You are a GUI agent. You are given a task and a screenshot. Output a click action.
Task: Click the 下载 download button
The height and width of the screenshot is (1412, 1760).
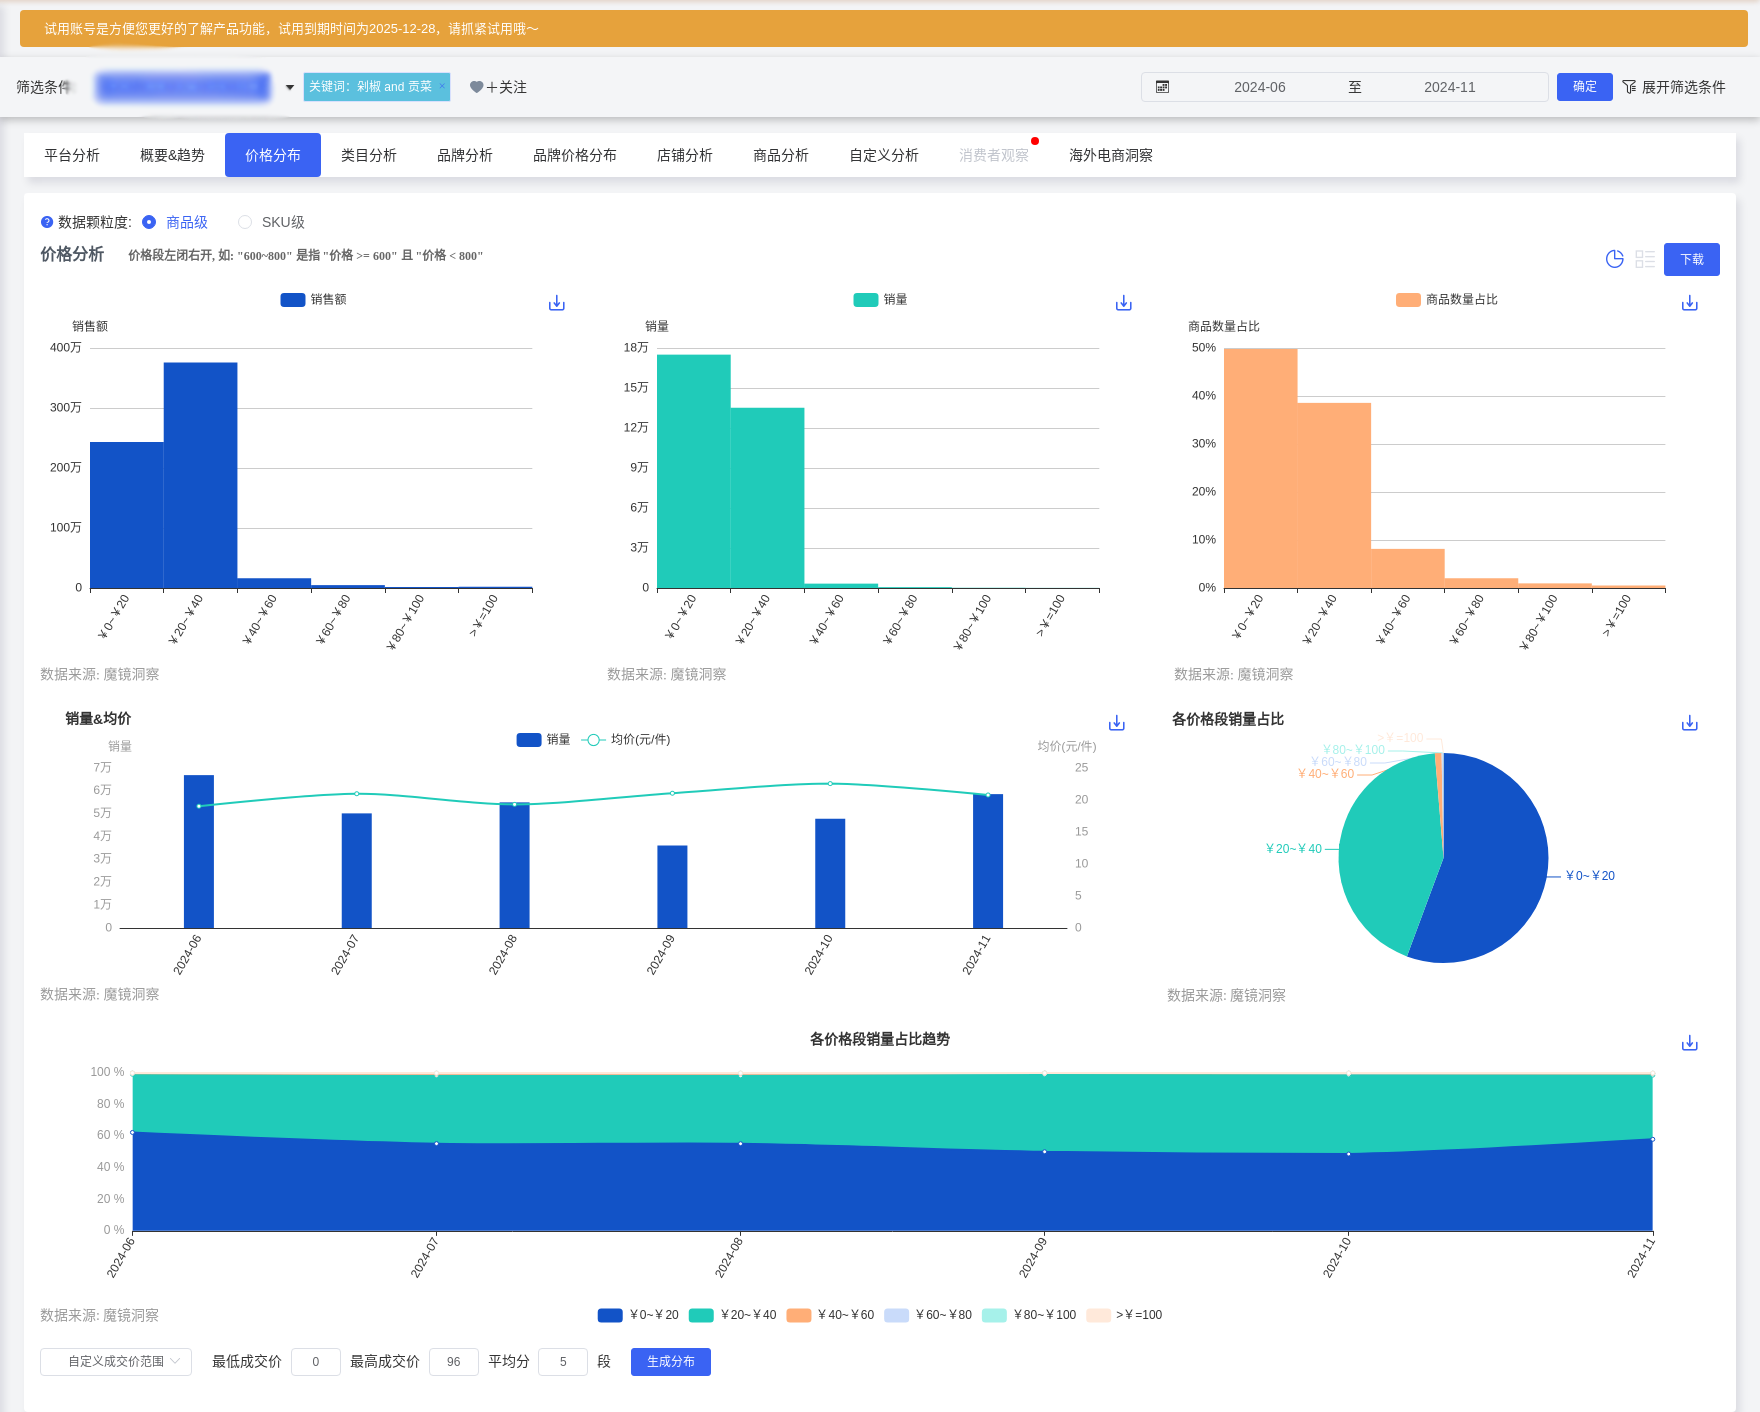(1692, 259)
